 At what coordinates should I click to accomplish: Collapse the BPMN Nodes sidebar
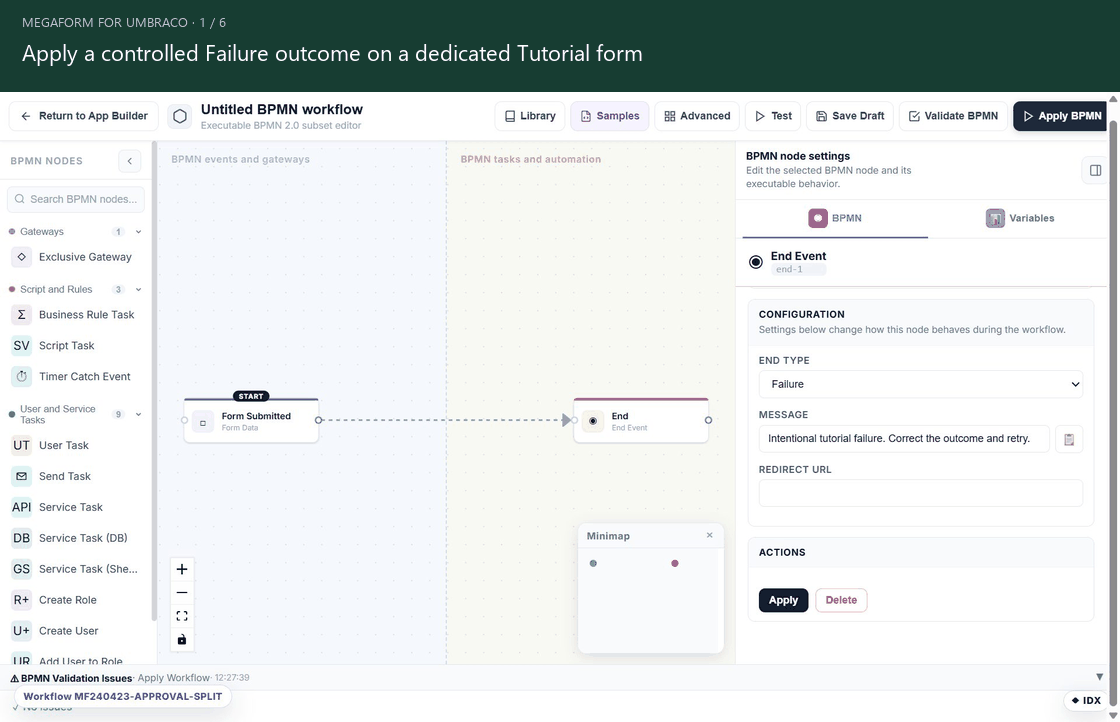pos(129,161)
